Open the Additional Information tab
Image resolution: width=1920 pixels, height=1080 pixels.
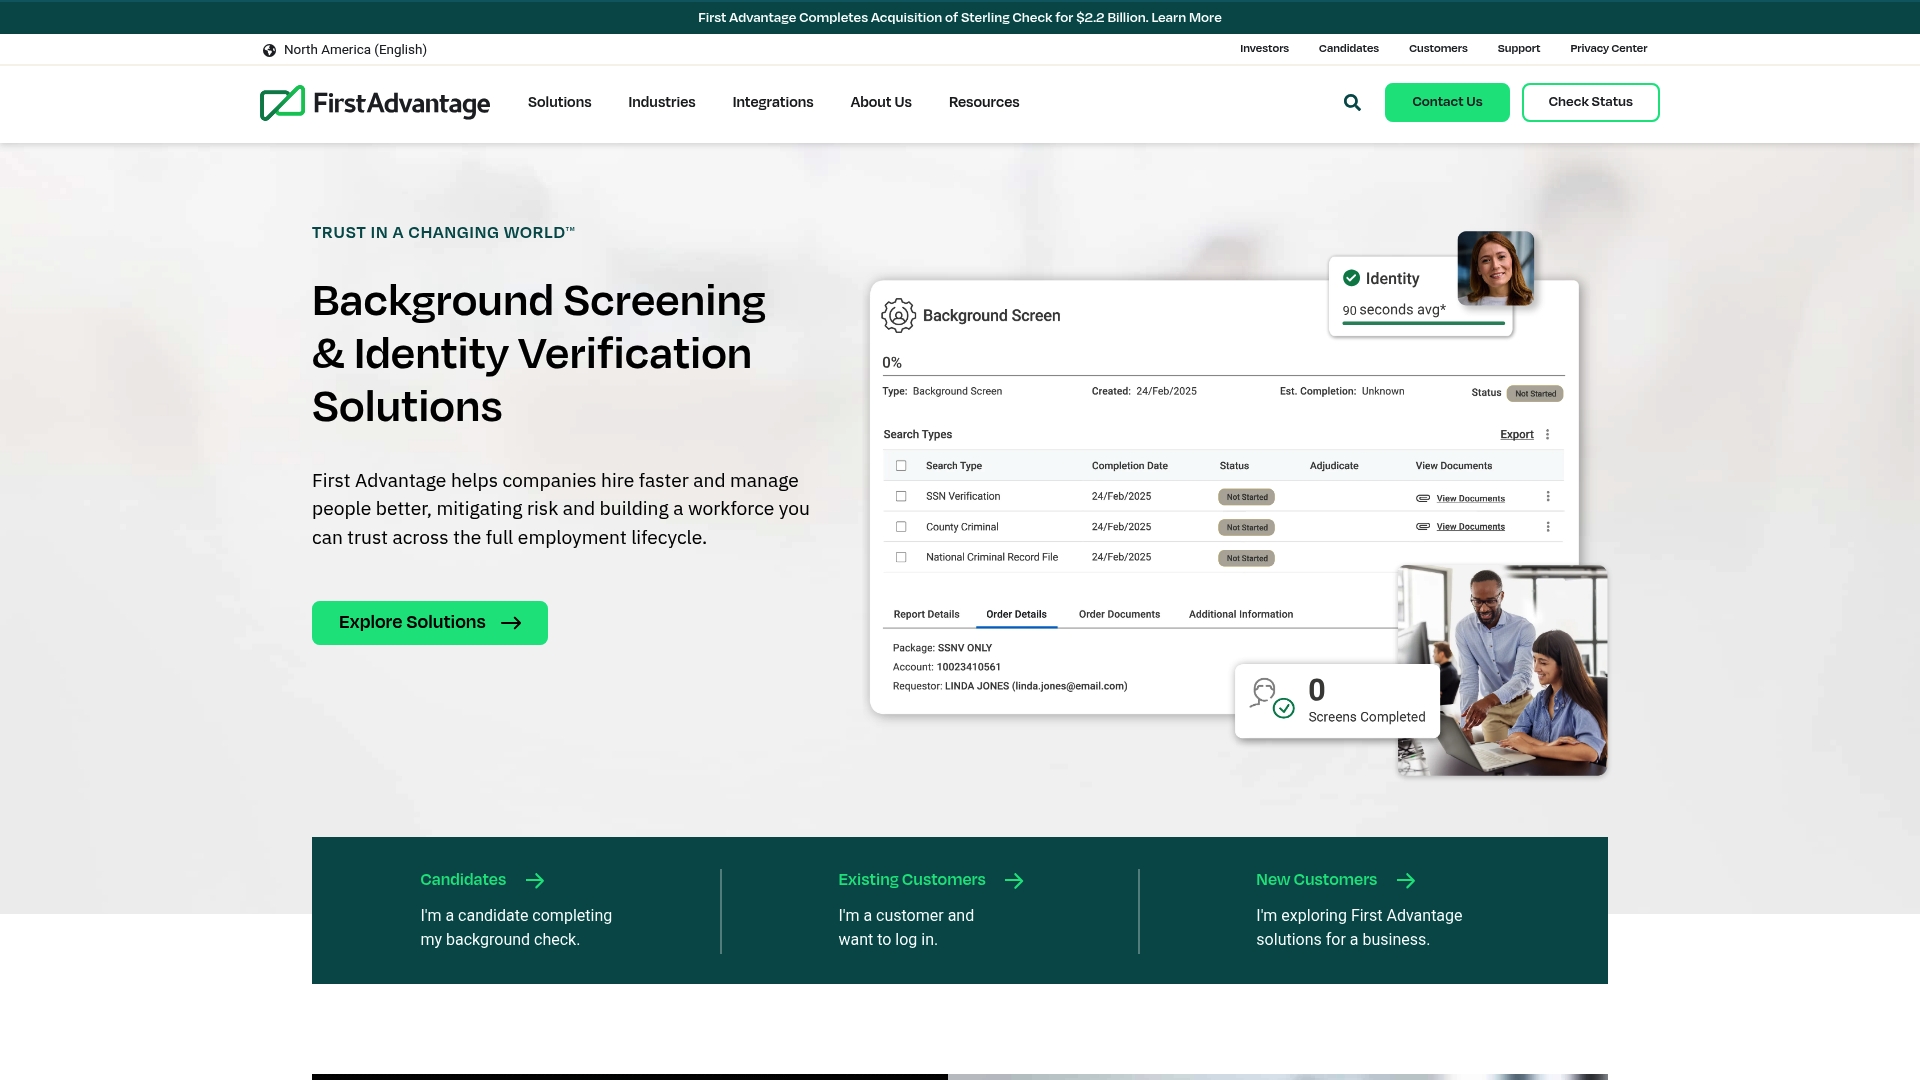click(1240, 614)
